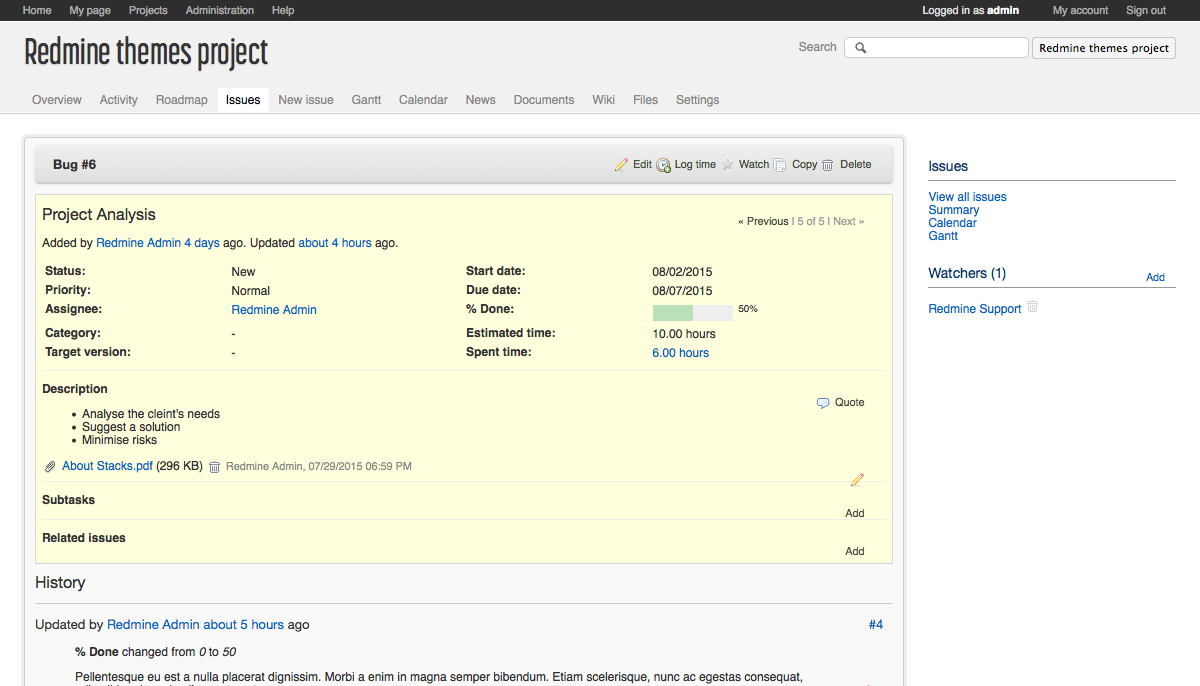Open the Administration menu item
Image resolution: width=1200 pixels, height=686 pixels.
220,10
